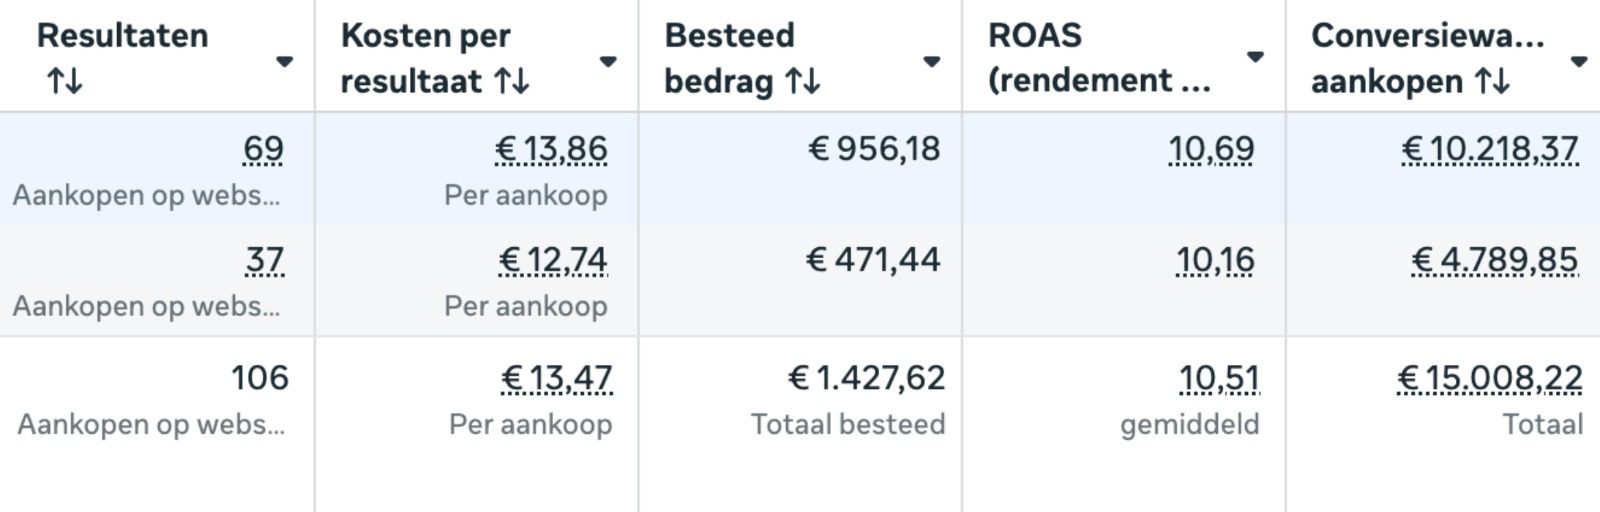Open the Conversiewaarde aankopen dropdown caret
This screenshot has height=512, width=1600.
point(1578,61)
